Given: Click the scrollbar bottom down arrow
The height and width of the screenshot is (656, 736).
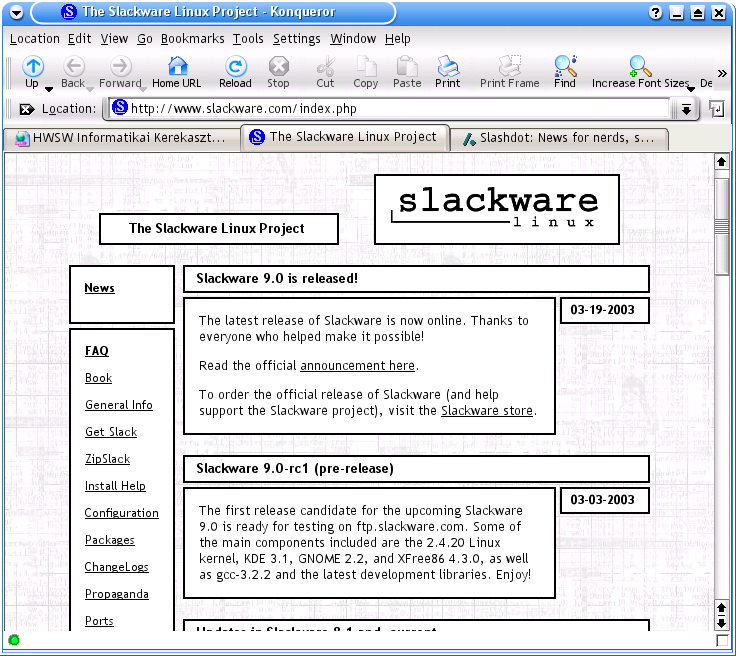Looking at the screenshot, I should [721, 623].
